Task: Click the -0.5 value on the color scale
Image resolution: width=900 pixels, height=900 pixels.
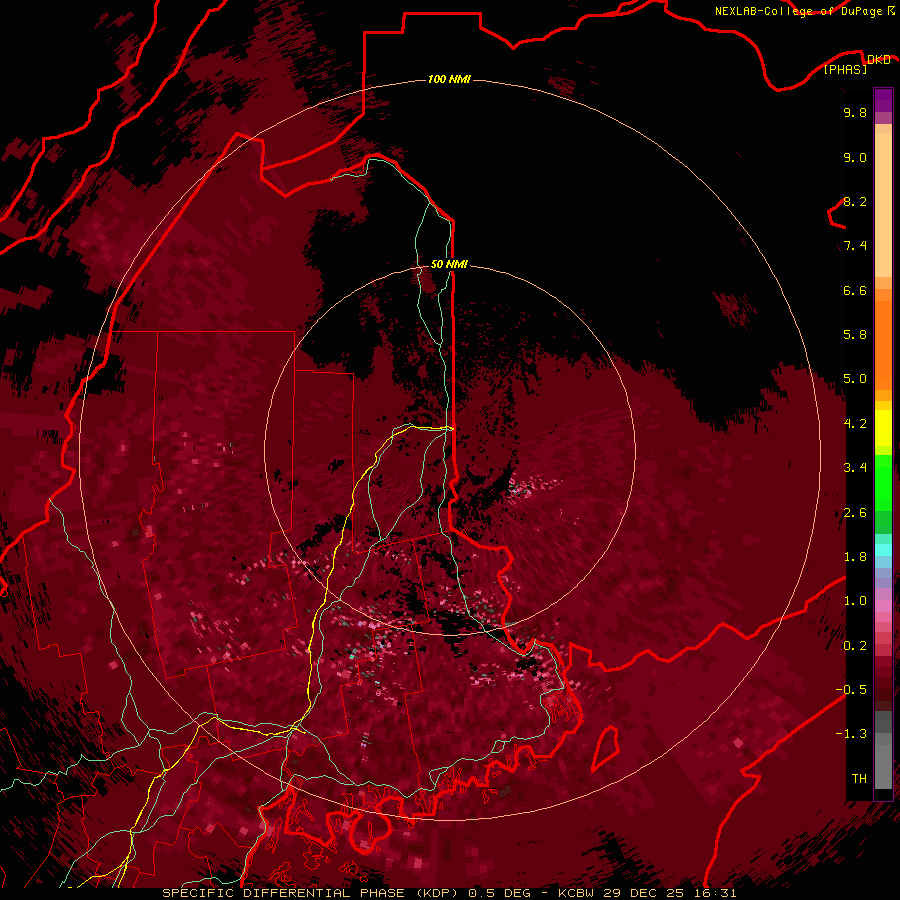Action: [x=851, y=690]
